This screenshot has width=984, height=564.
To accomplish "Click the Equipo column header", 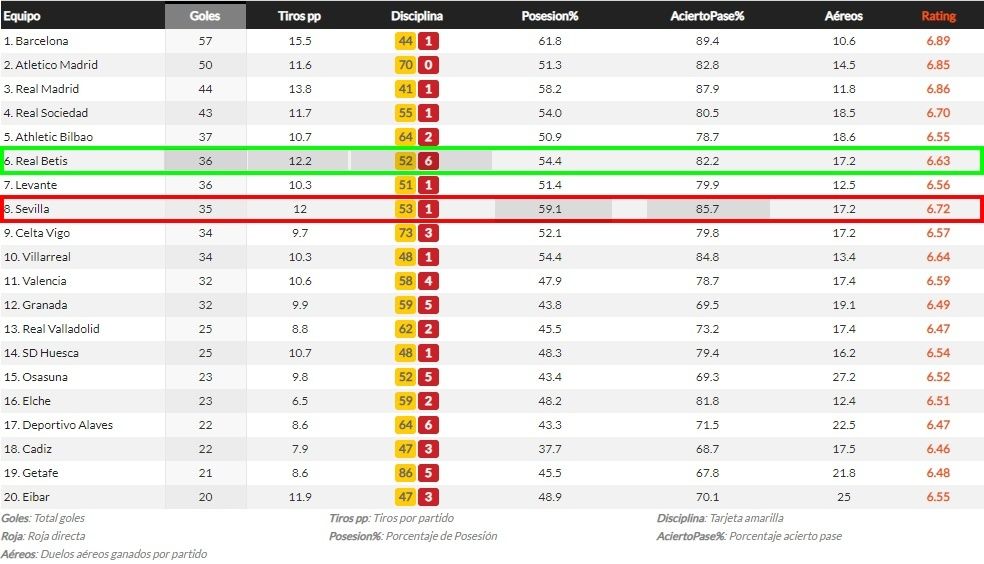I will point(21,16).
